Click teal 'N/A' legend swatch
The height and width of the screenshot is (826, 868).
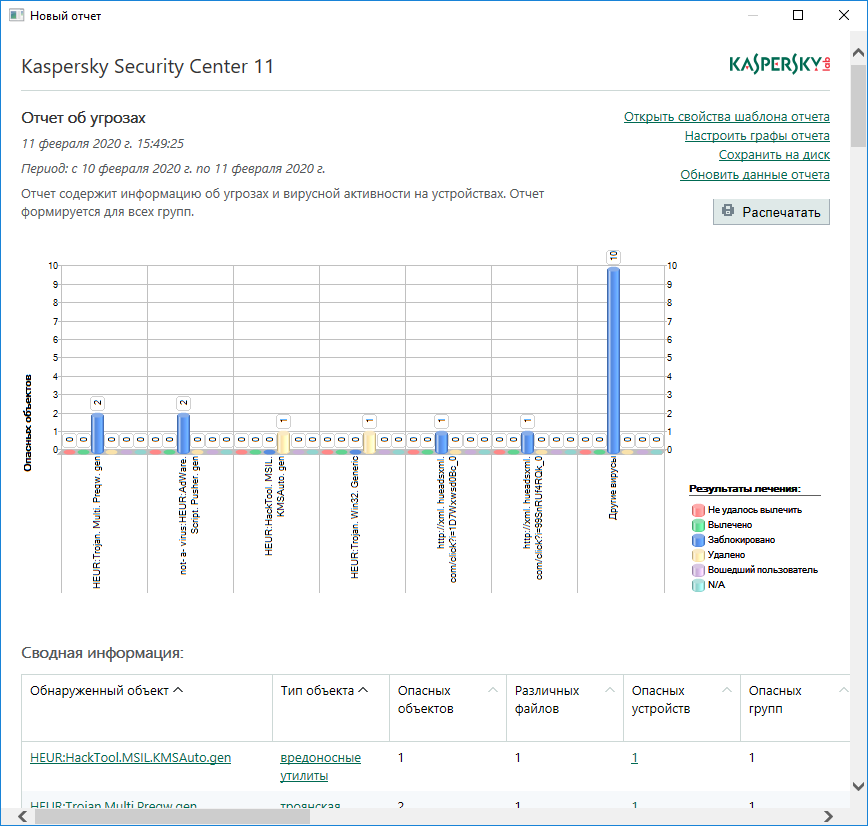tap(698, 585)
